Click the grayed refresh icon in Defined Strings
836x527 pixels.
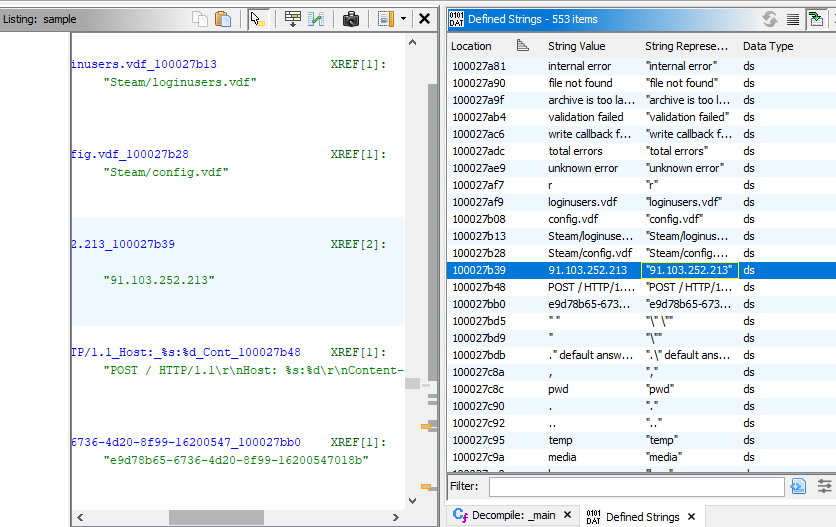point(769,19)
